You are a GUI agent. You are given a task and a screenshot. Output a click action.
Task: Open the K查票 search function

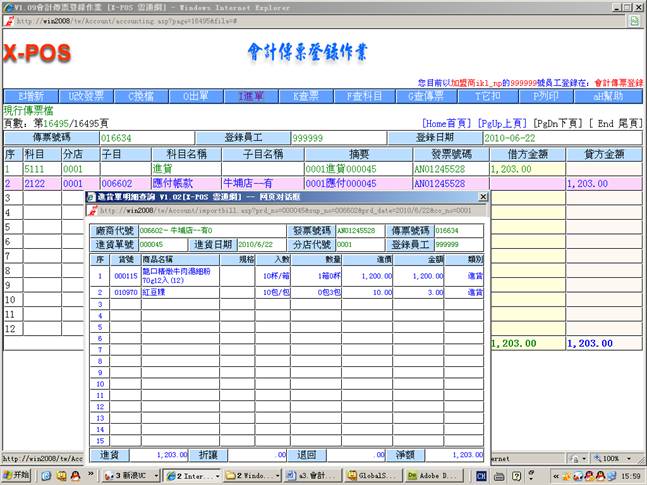[x=307, y=96]
